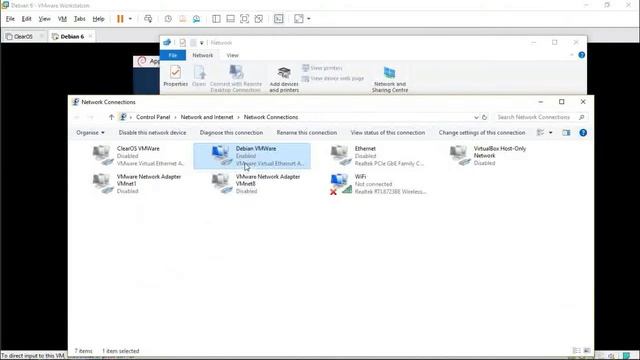Open the VMware Edit menu

pos(27,19)
